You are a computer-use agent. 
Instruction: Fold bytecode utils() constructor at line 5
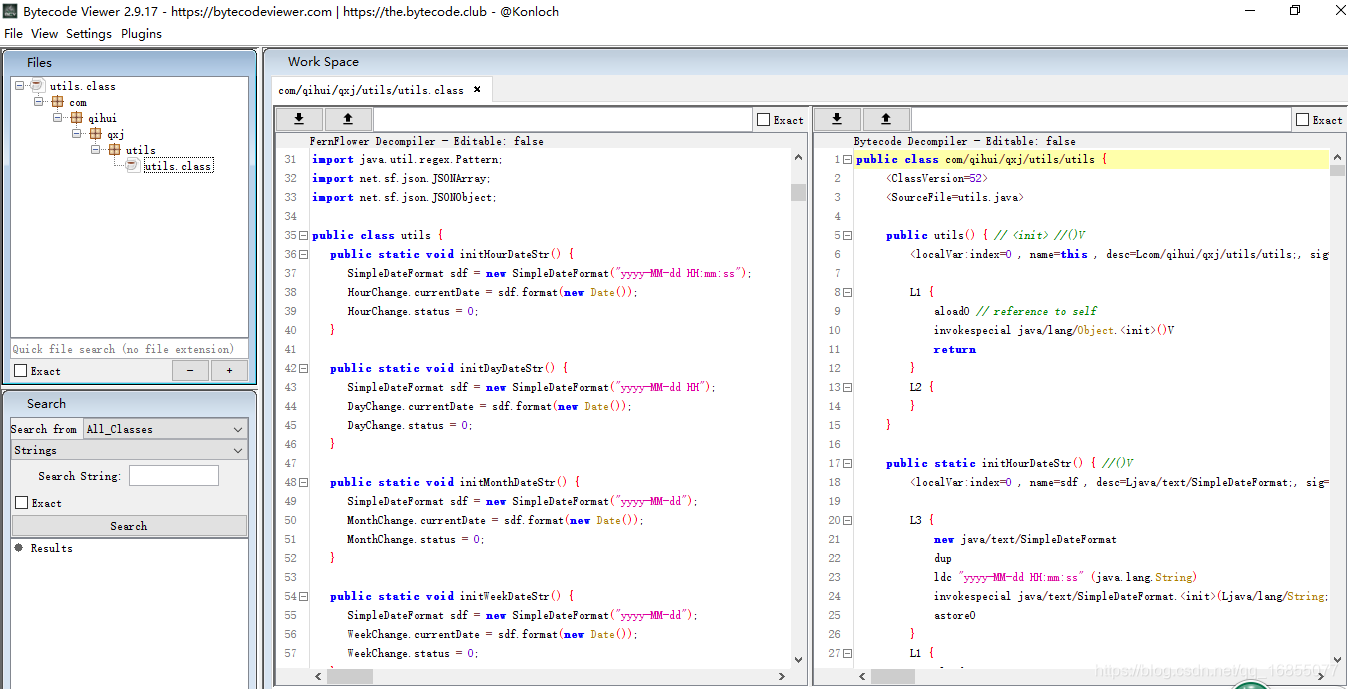click(847, 236)
